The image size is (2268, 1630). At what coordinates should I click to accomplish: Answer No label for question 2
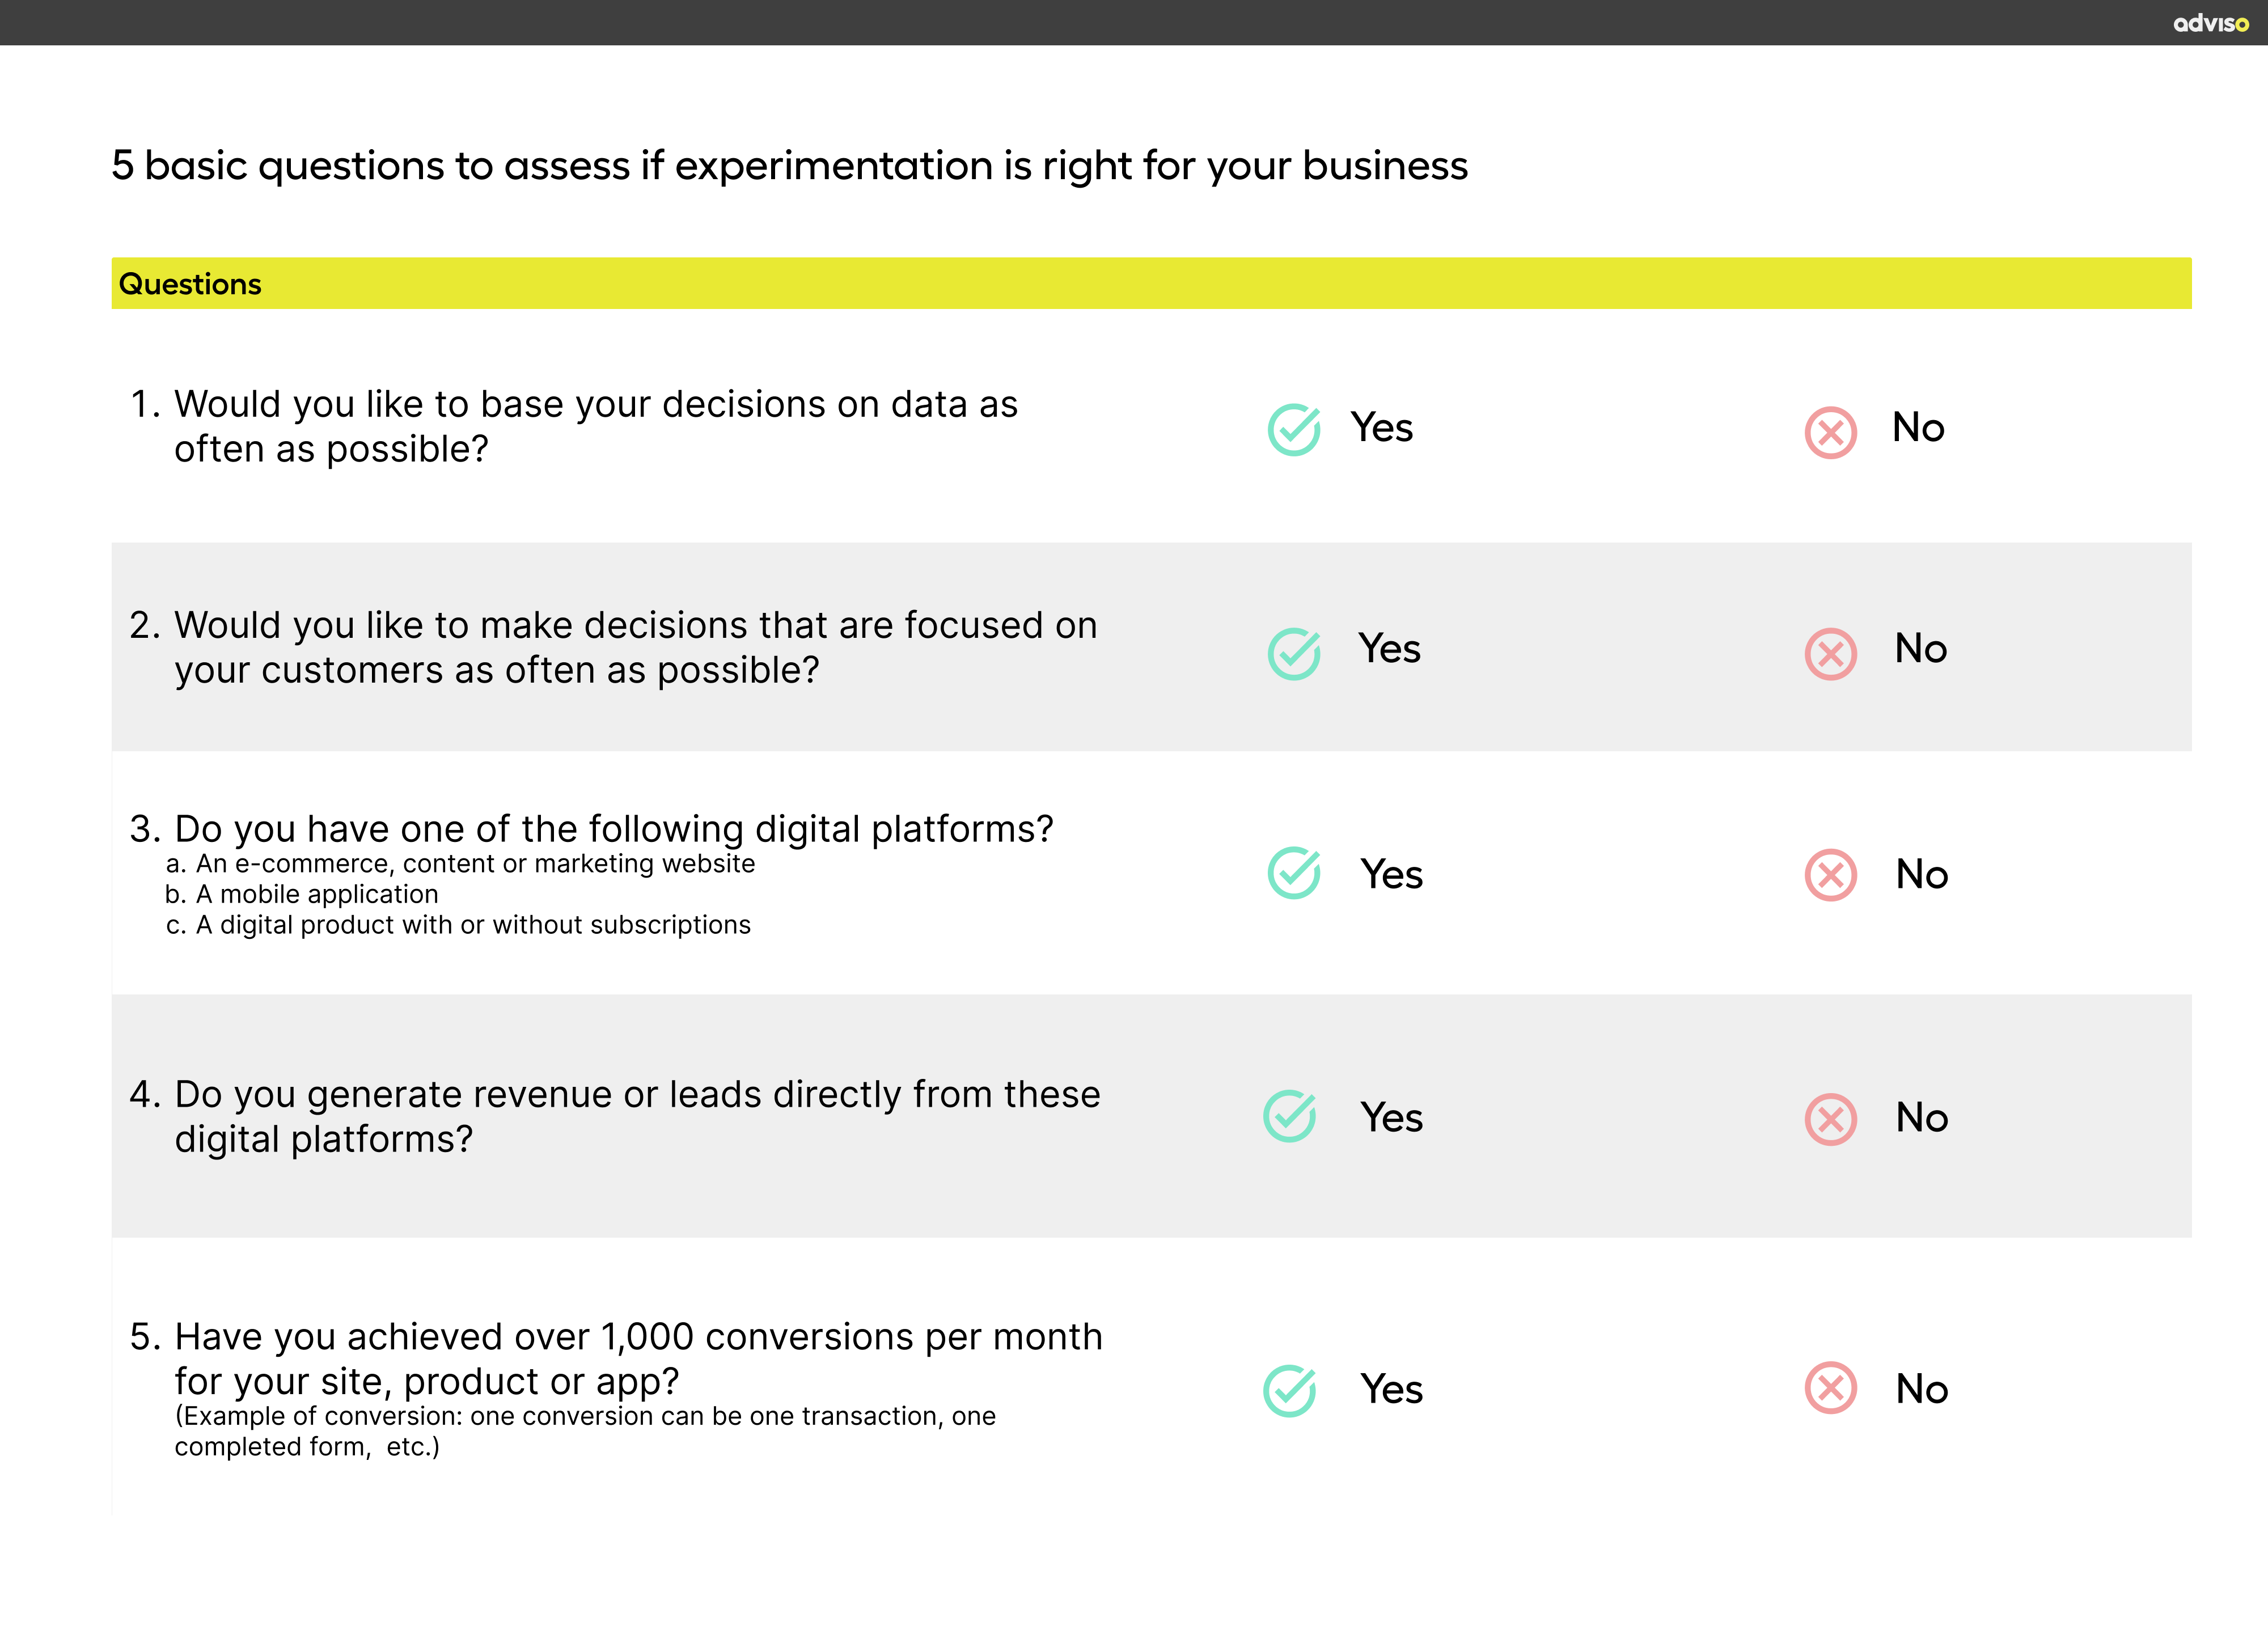[1921, 649]
